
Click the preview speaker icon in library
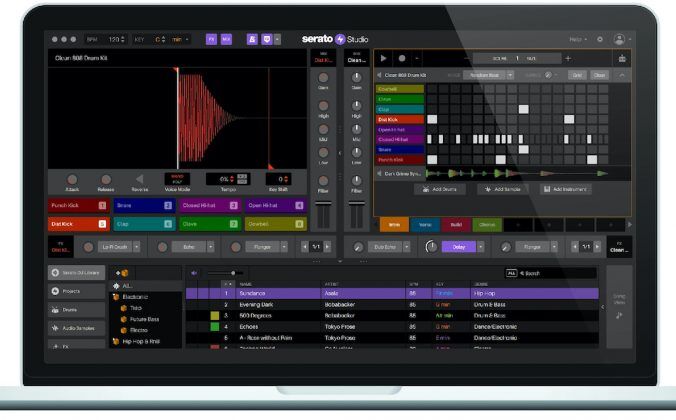(194, 273)
